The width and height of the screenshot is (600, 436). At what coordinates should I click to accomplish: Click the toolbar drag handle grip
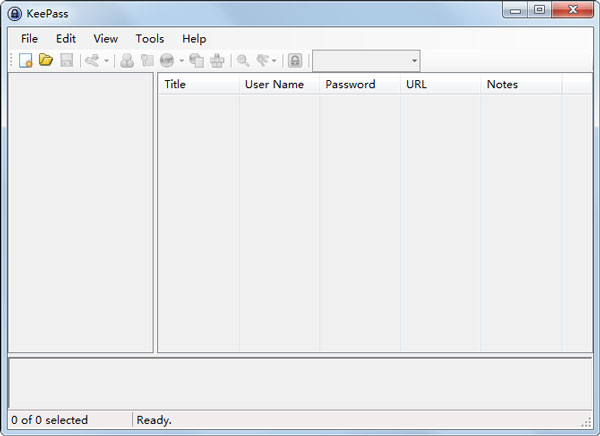(11, 60)
